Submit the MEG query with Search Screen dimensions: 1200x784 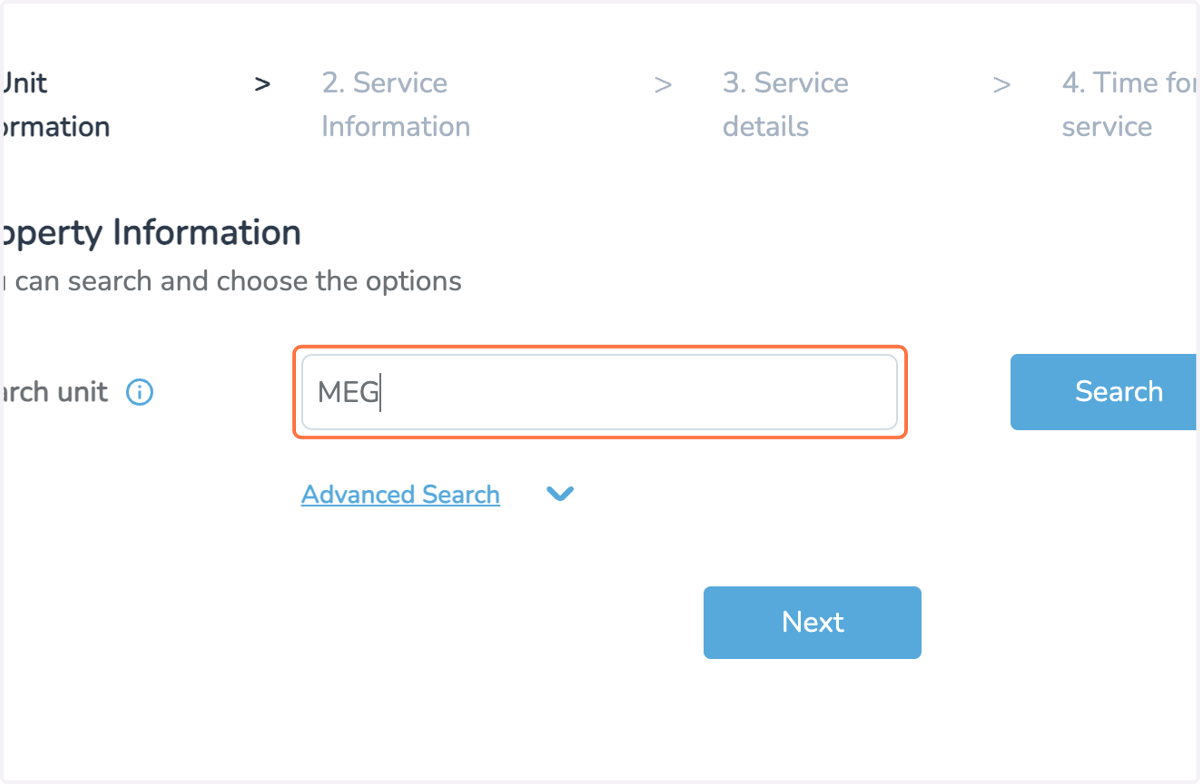pos(1104,392)
